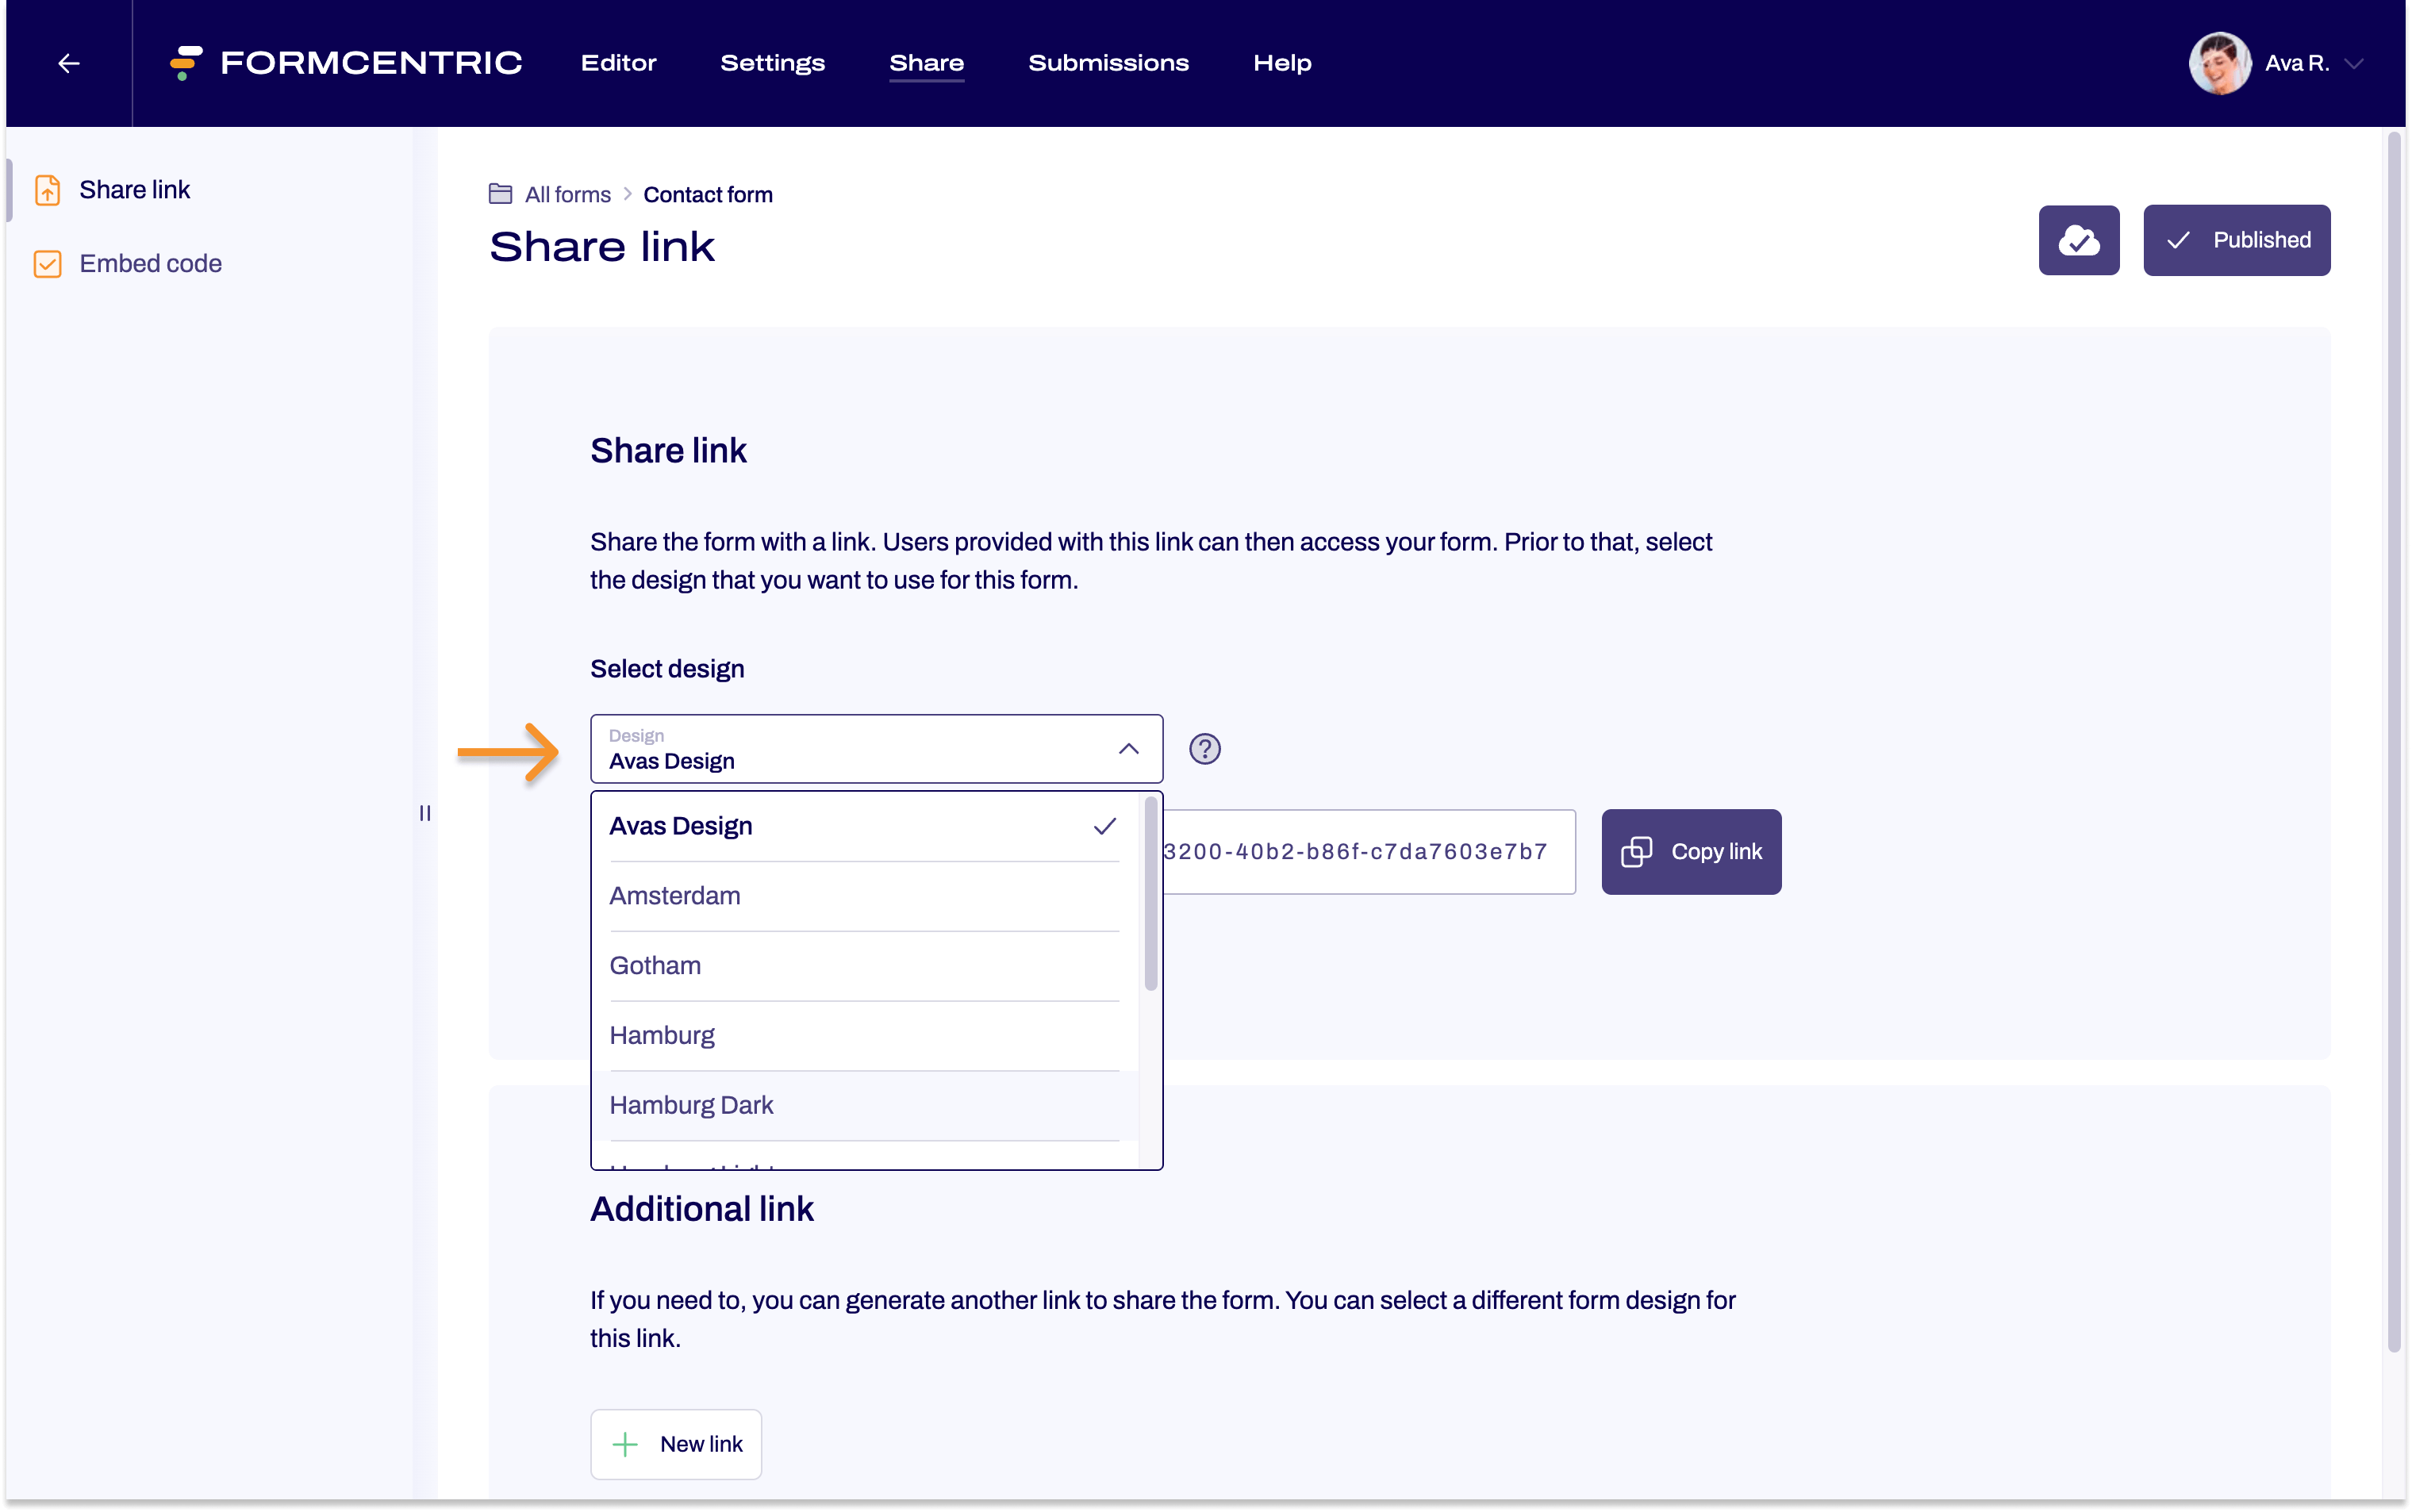Image resolution: width=2412 pixels, height=1512 pixels.
Task: Click the New link button
Action: click(x=675, y=1444)
